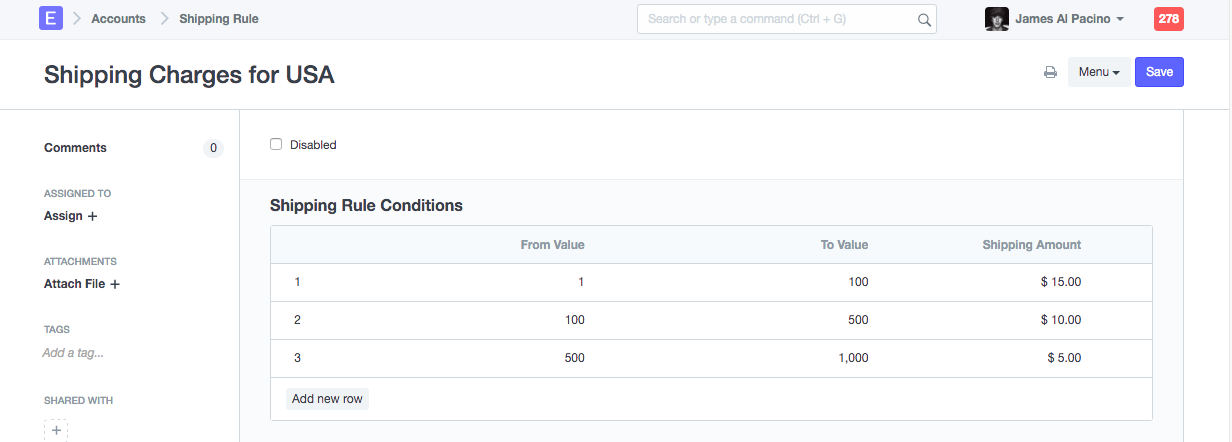The height and width of the screenshot is (442, 1232).
Task: Click the print icon
Action: click(x=1050, y=72)
